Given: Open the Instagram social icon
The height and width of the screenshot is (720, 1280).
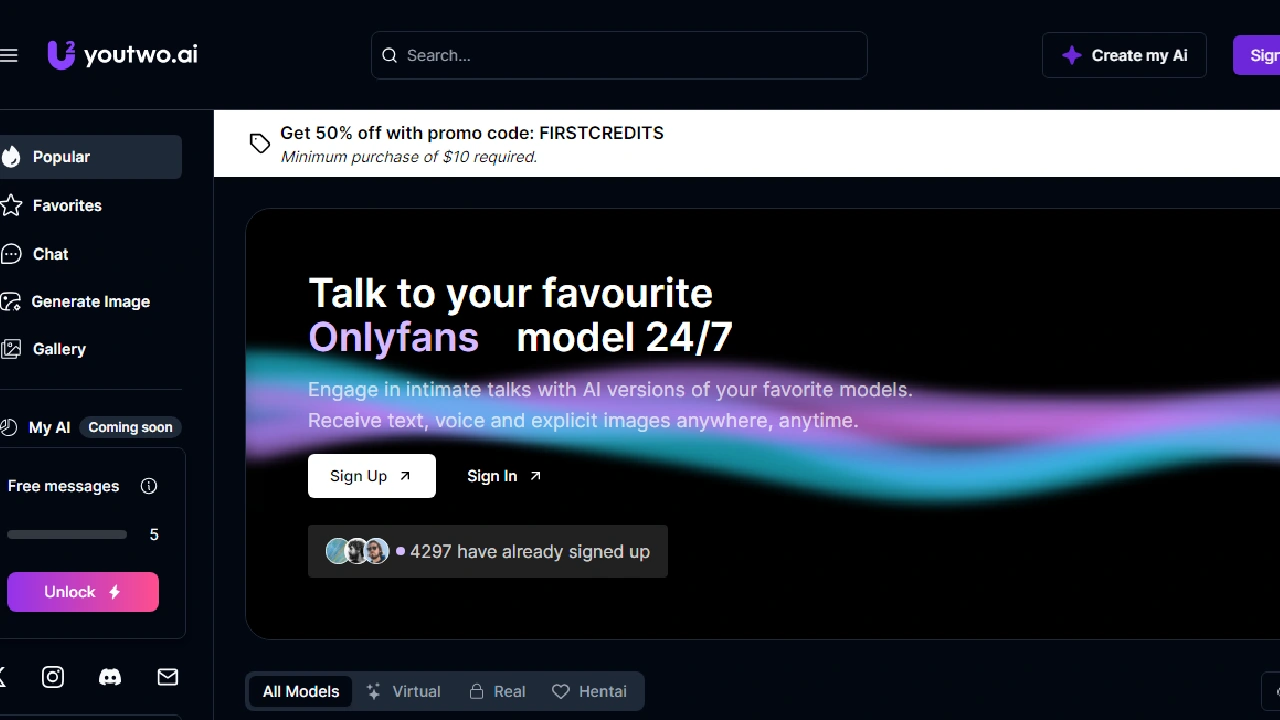Looking at the screenshot, I should click(x=53, y=677).
